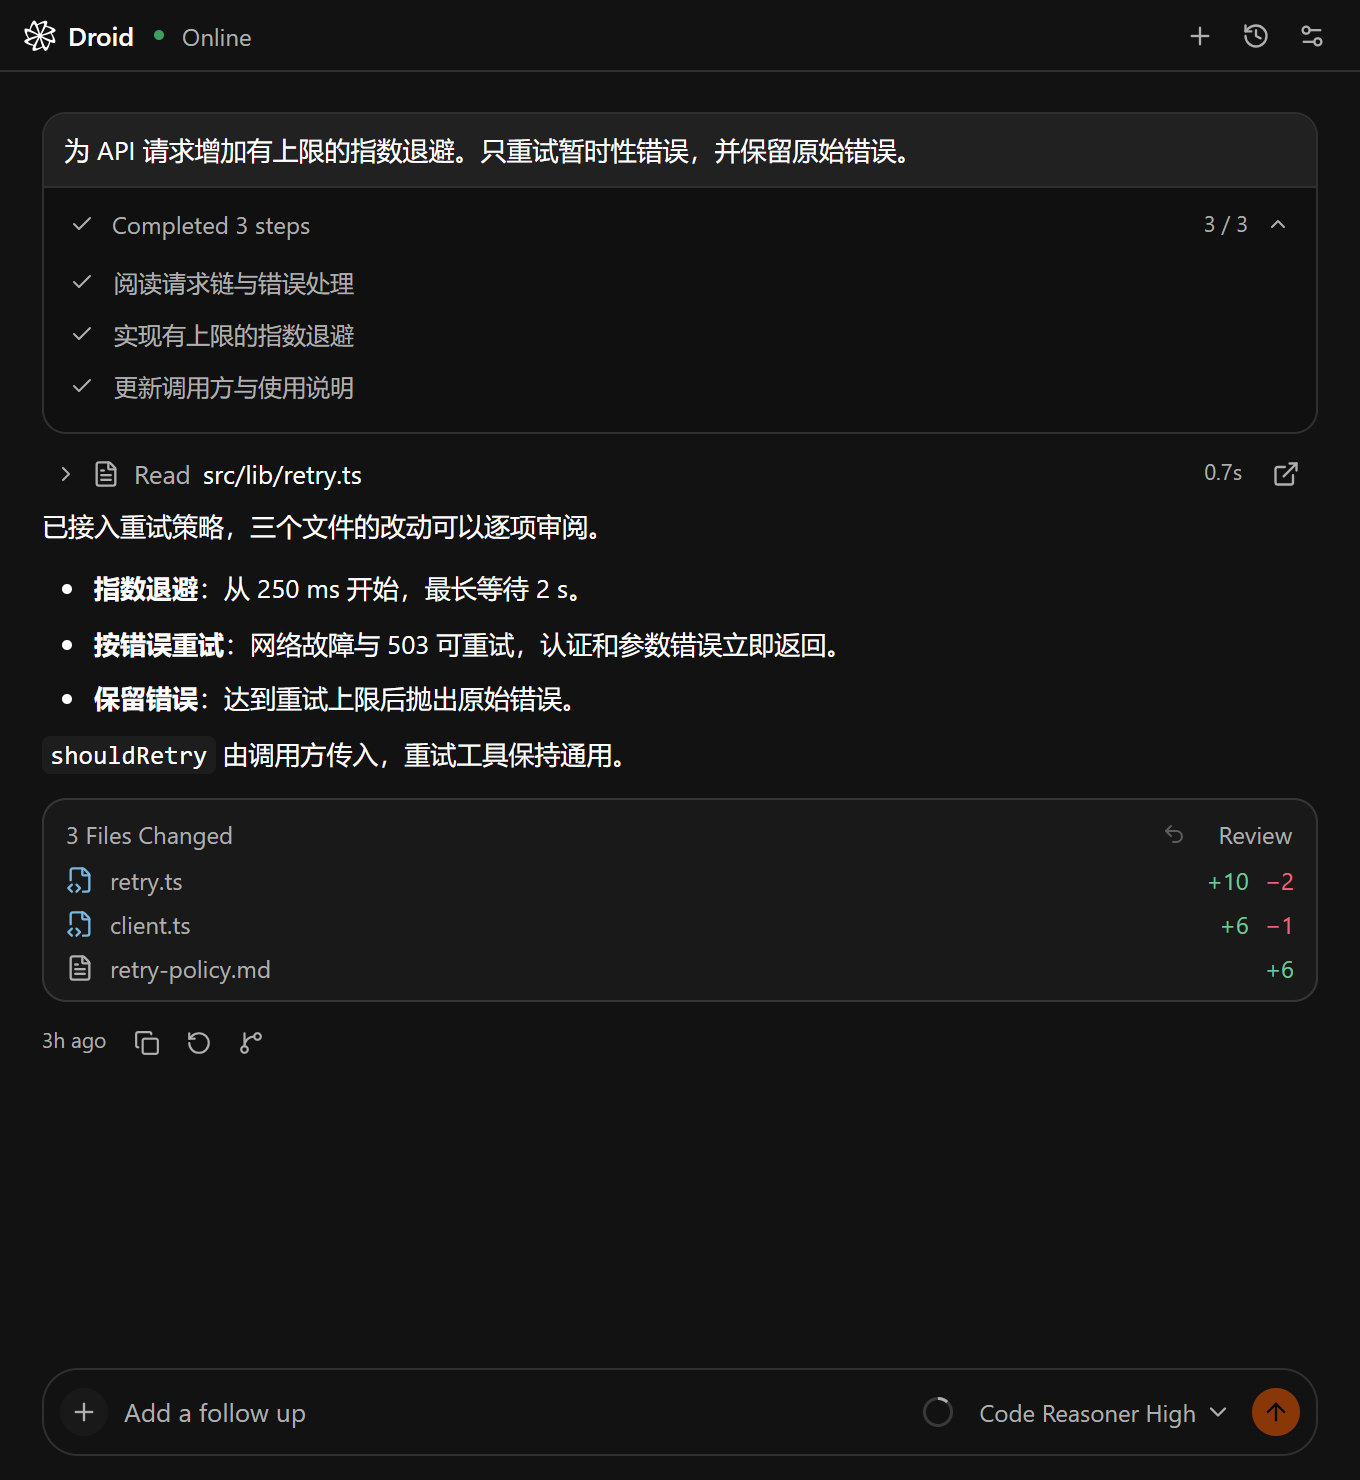Click the 3h ago timestamp
The width and height of the screenshot is (1360, 1480).
[74, 1041]
